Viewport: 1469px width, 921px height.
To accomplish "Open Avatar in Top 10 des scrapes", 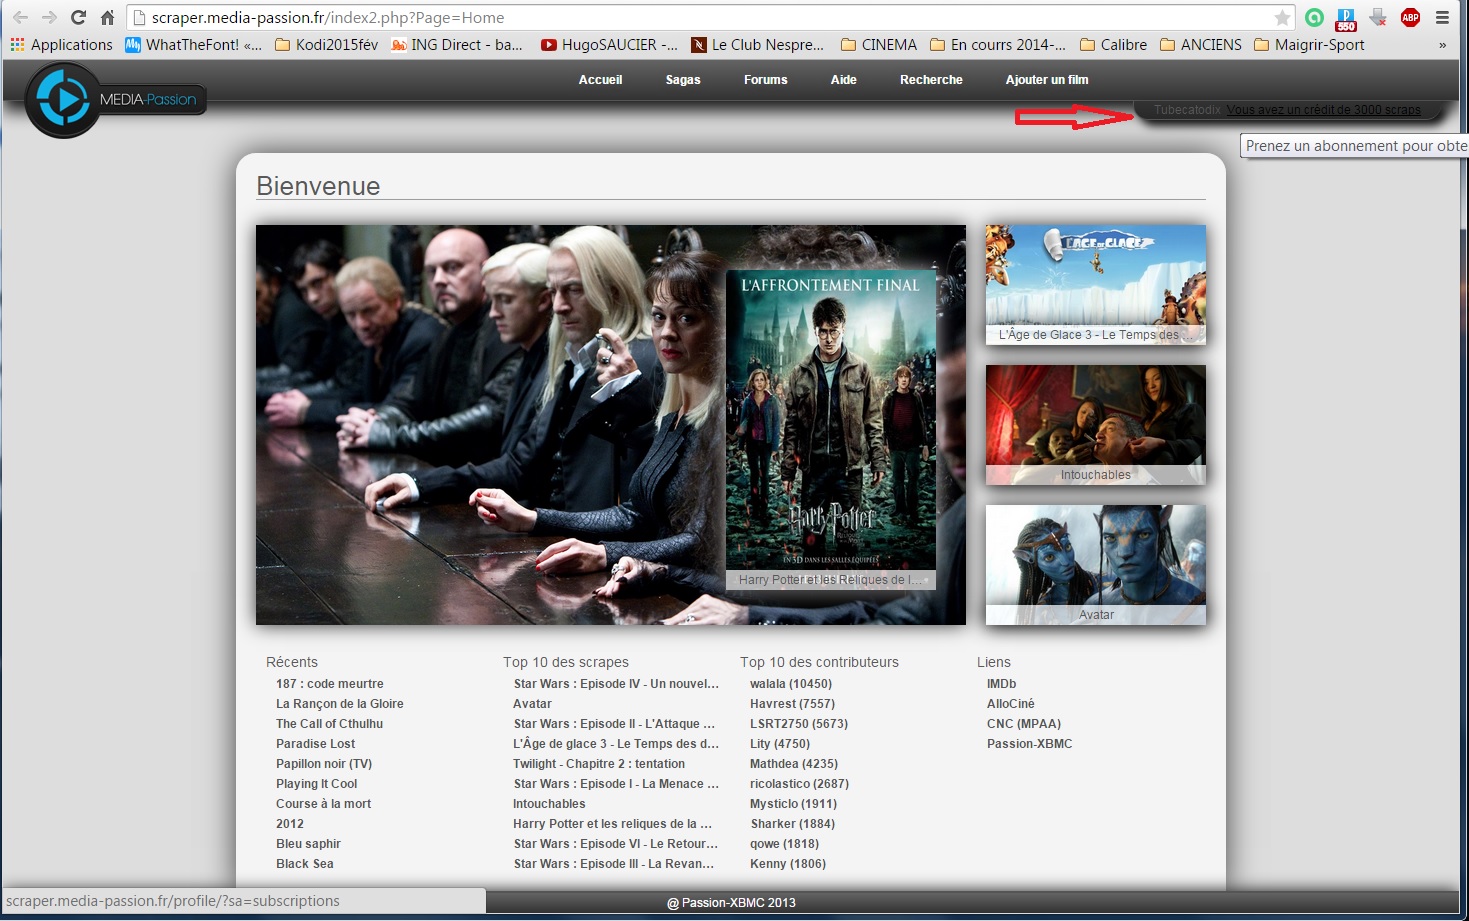I will coord(532,704).
